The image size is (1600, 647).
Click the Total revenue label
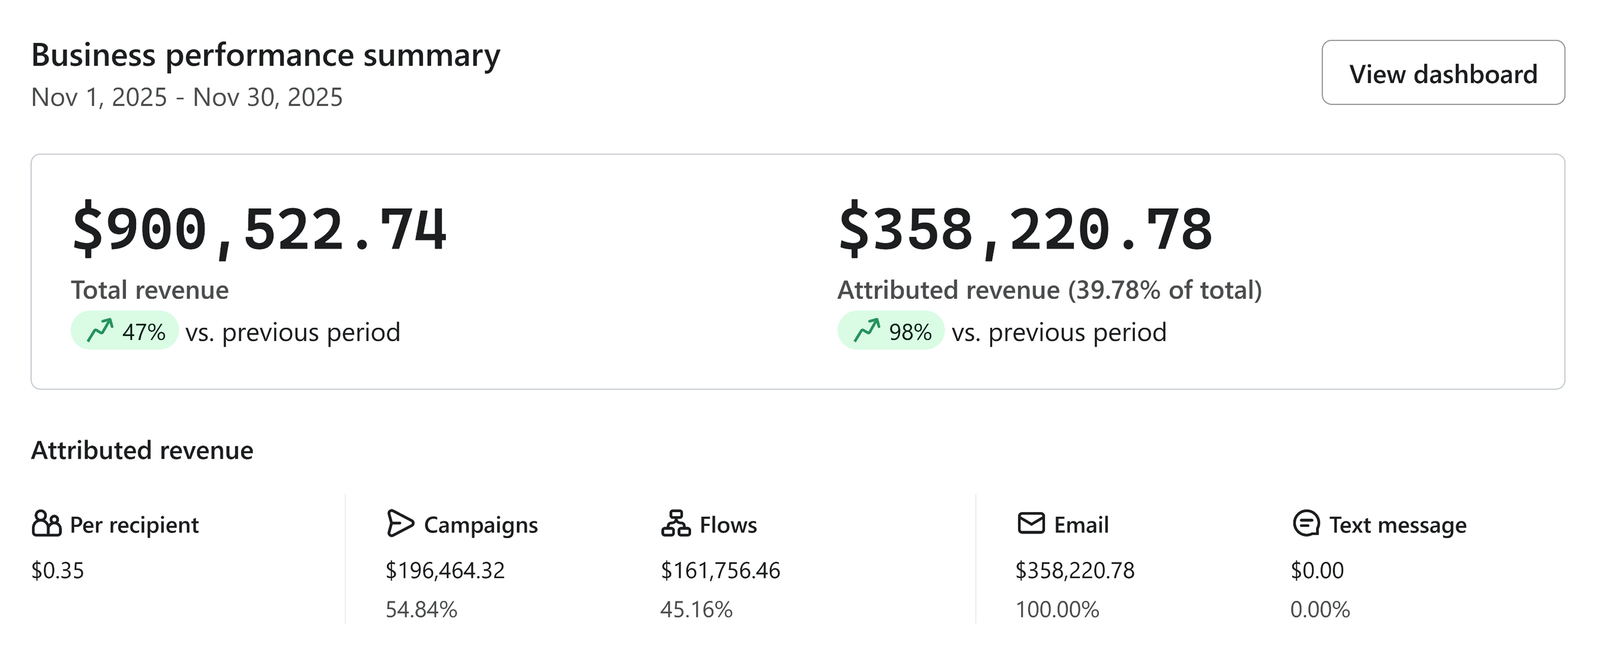150,290
